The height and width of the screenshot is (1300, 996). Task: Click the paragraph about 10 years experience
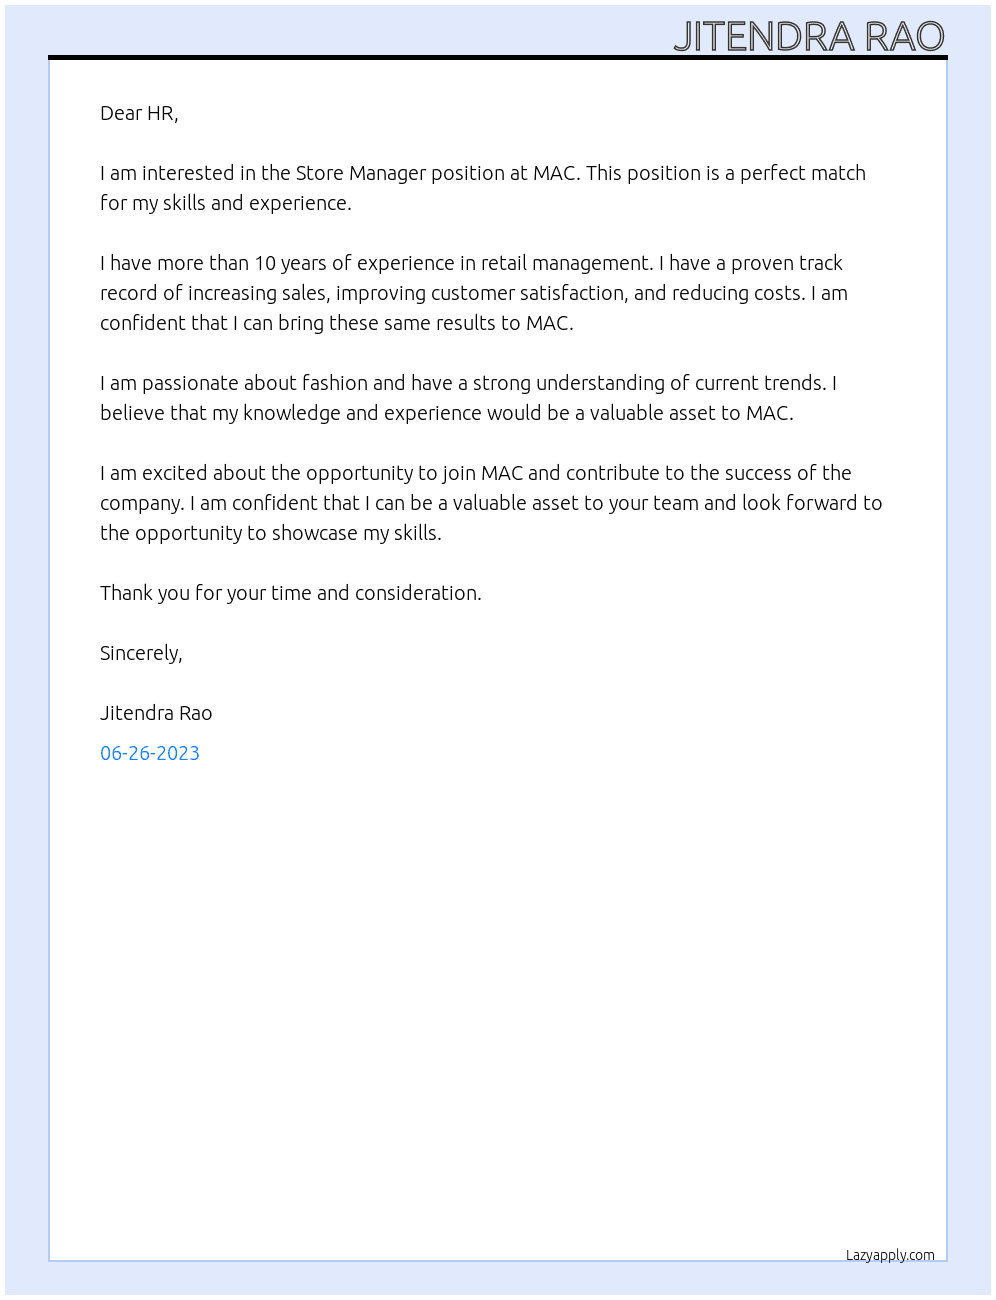pyautogui.click(x=474, y=293)
